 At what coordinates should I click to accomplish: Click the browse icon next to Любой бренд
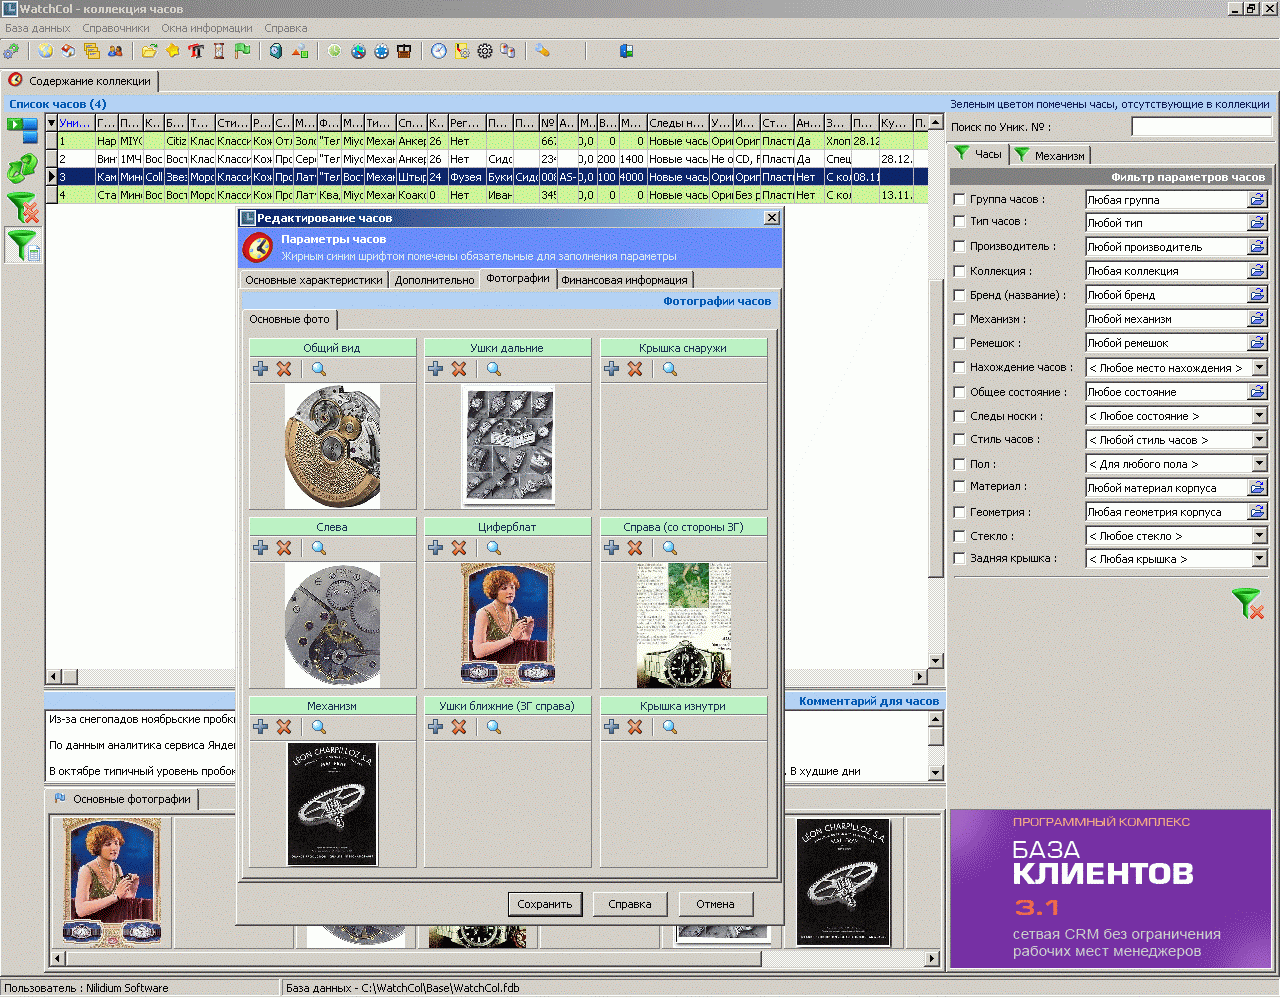point(1257,295)
